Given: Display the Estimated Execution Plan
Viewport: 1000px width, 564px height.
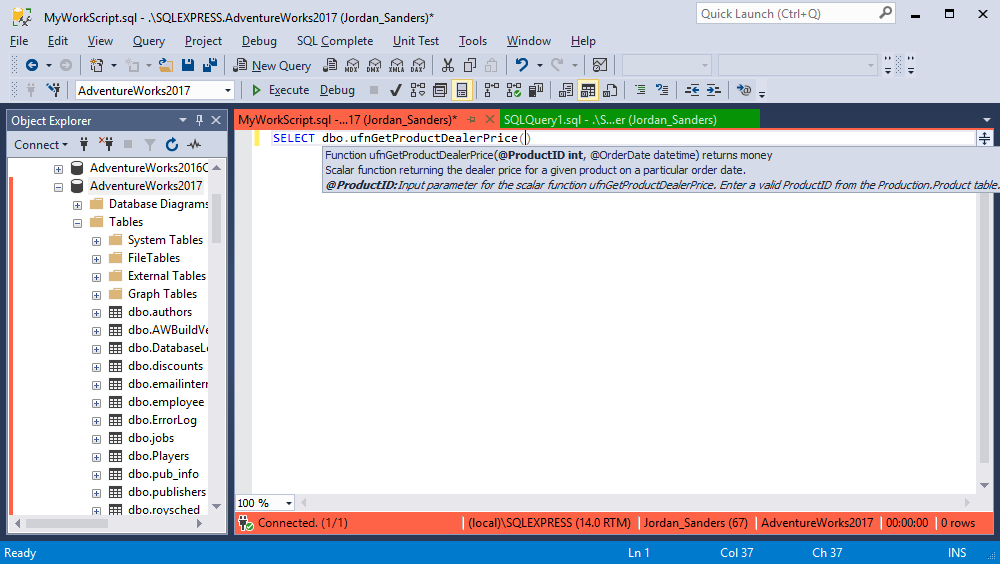Looking at the screenshot, I should click(x=418, y=90).
